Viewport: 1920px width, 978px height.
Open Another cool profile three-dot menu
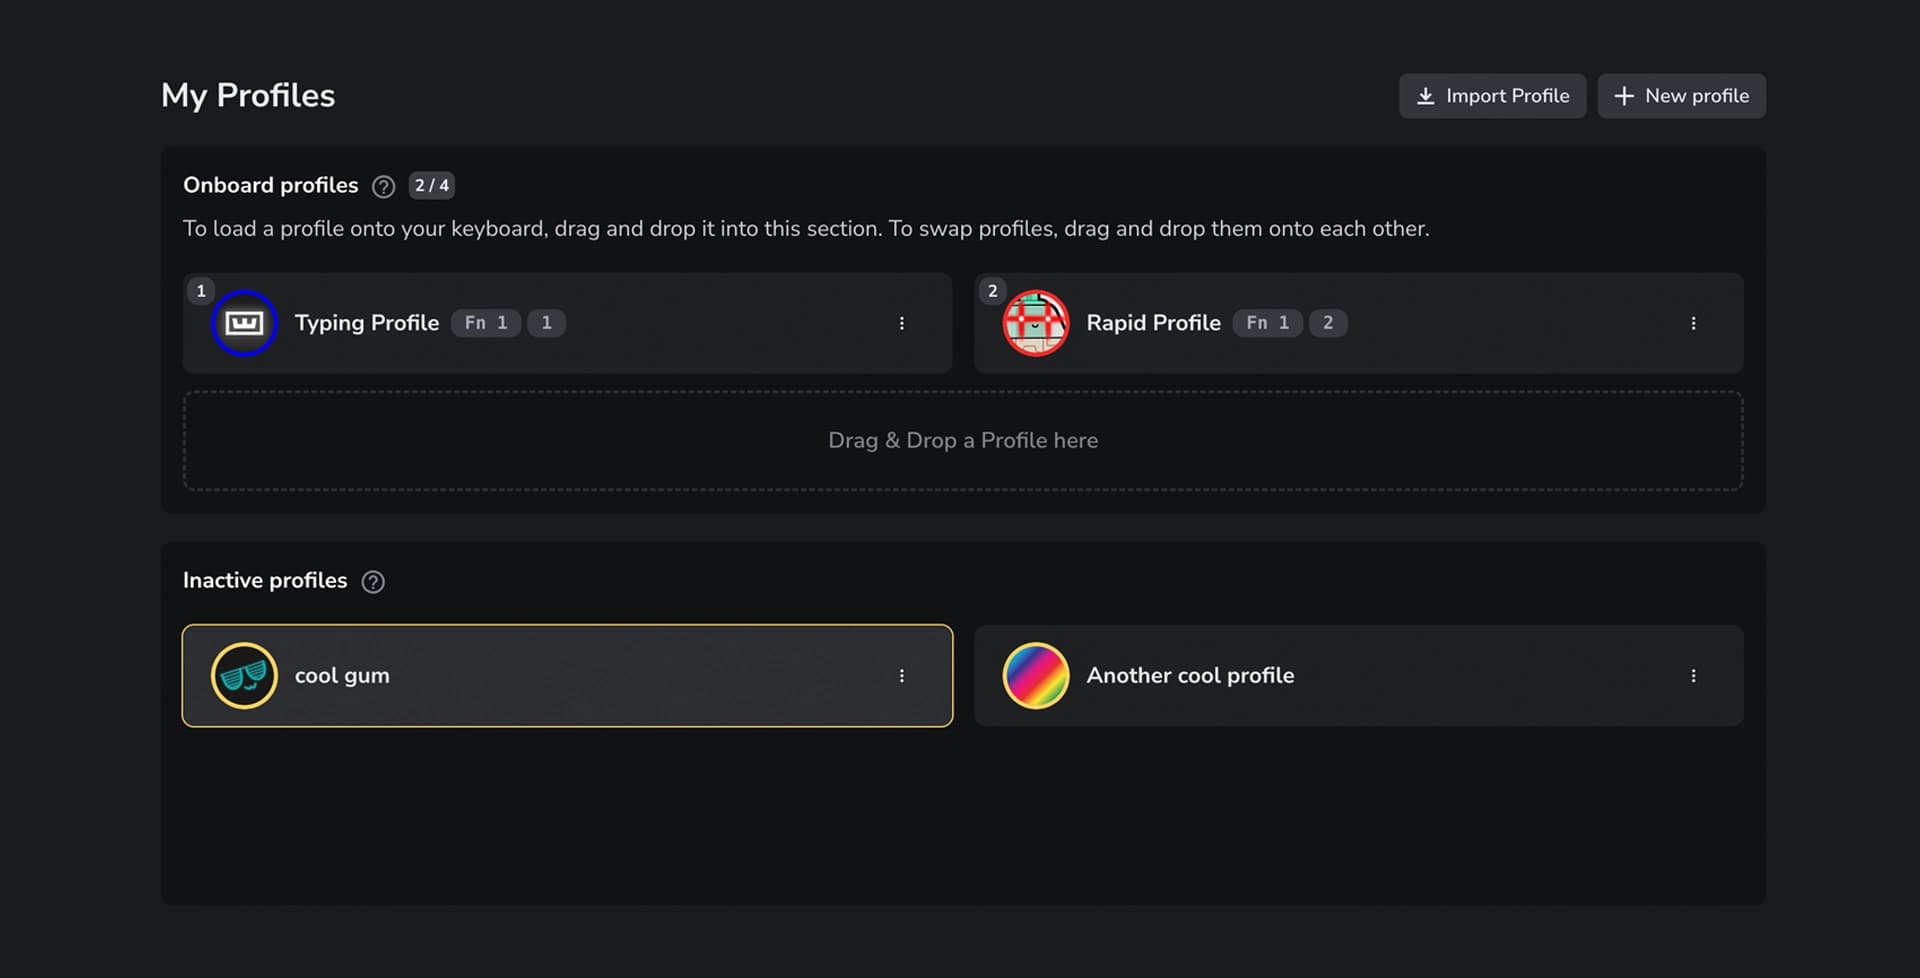[x=1693, y=676]
